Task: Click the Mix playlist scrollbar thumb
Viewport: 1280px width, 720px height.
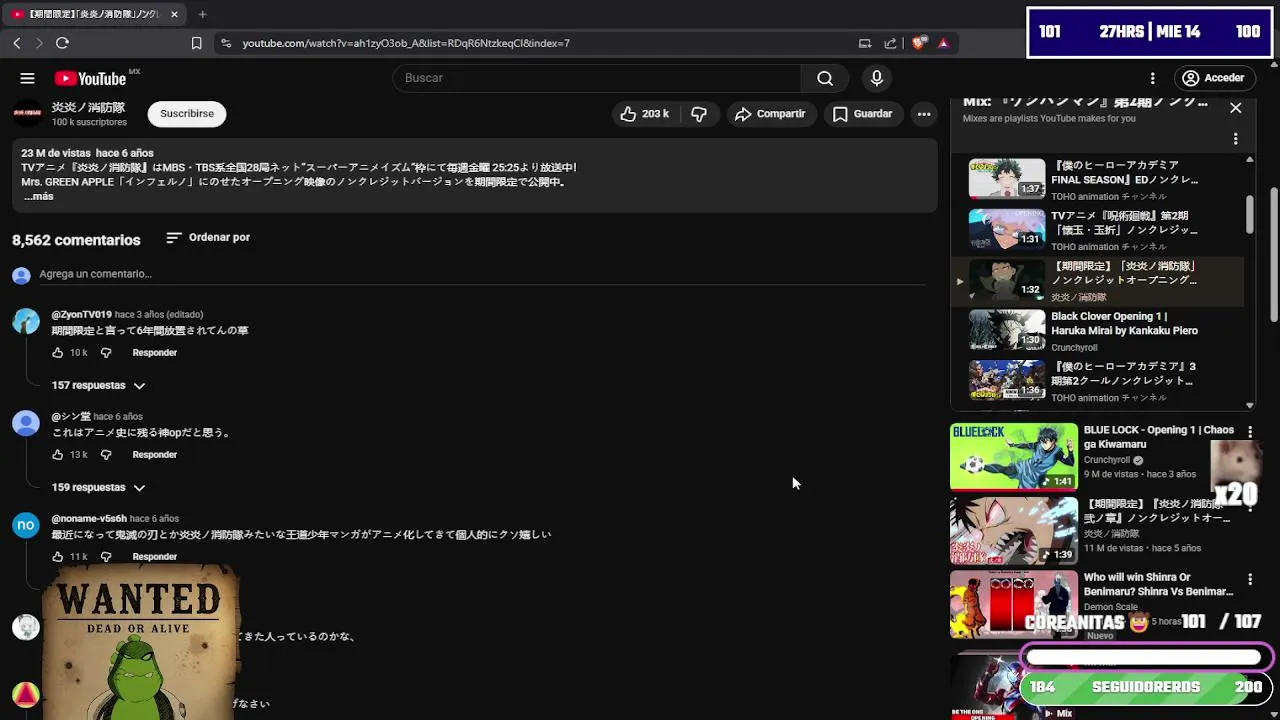Action: tap(1250, 212)
